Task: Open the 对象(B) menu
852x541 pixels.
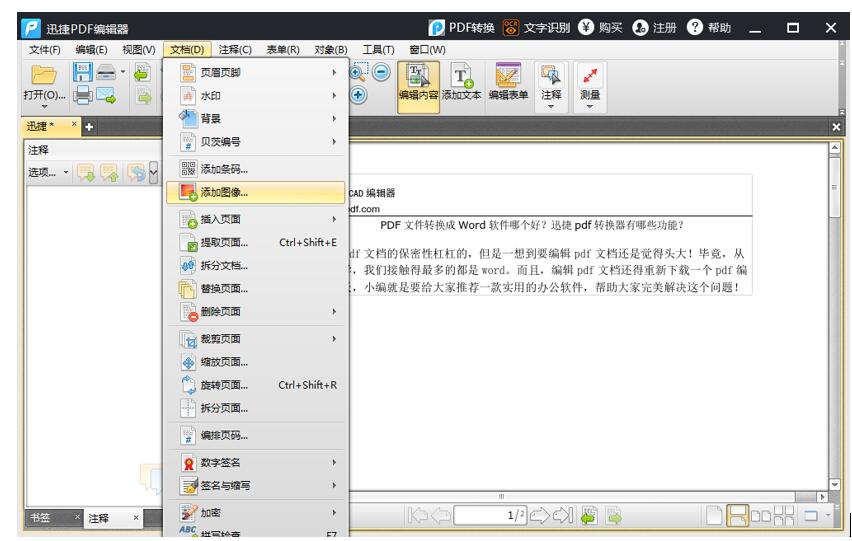Action: pos(331,49)
